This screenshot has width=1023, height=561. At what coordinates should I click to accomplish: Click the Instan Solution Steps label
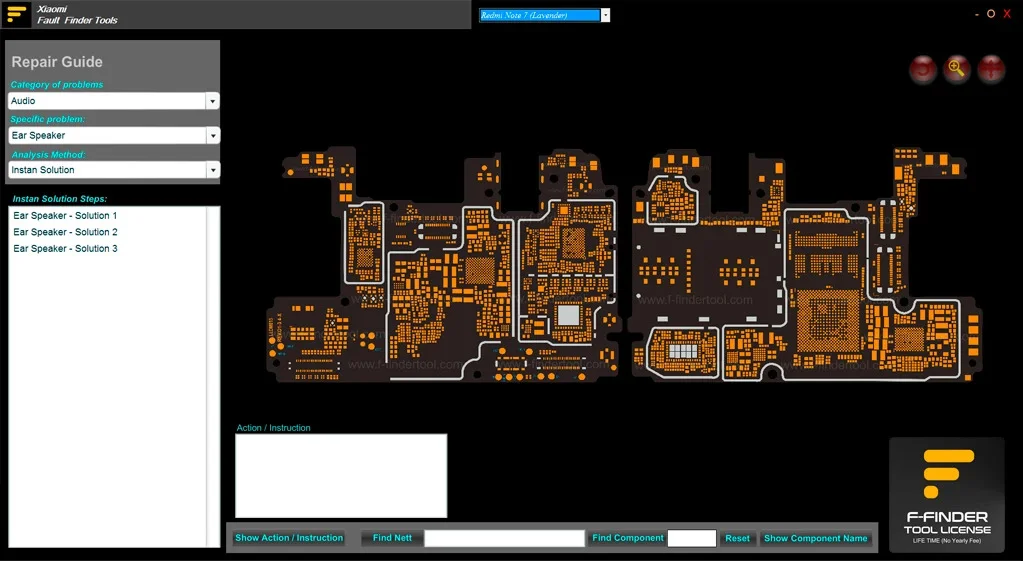59,199
